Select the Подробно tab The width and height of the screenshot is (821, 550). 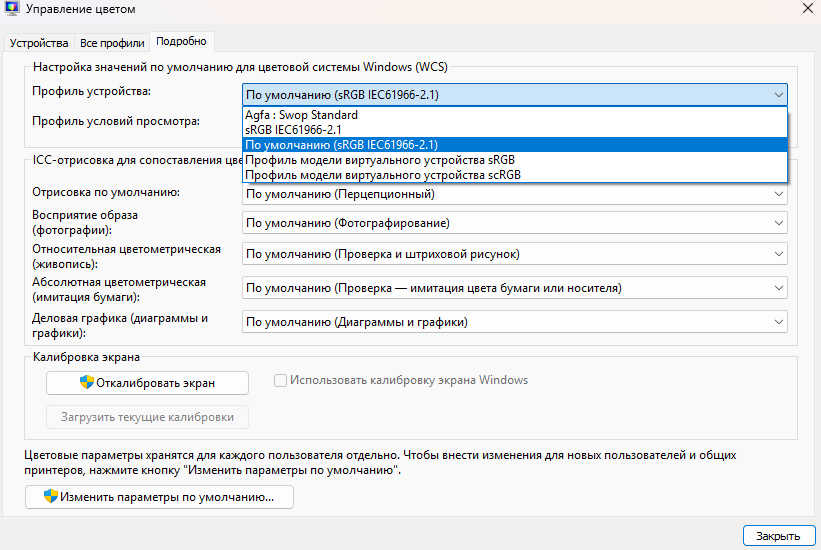(x=181, y=41)
